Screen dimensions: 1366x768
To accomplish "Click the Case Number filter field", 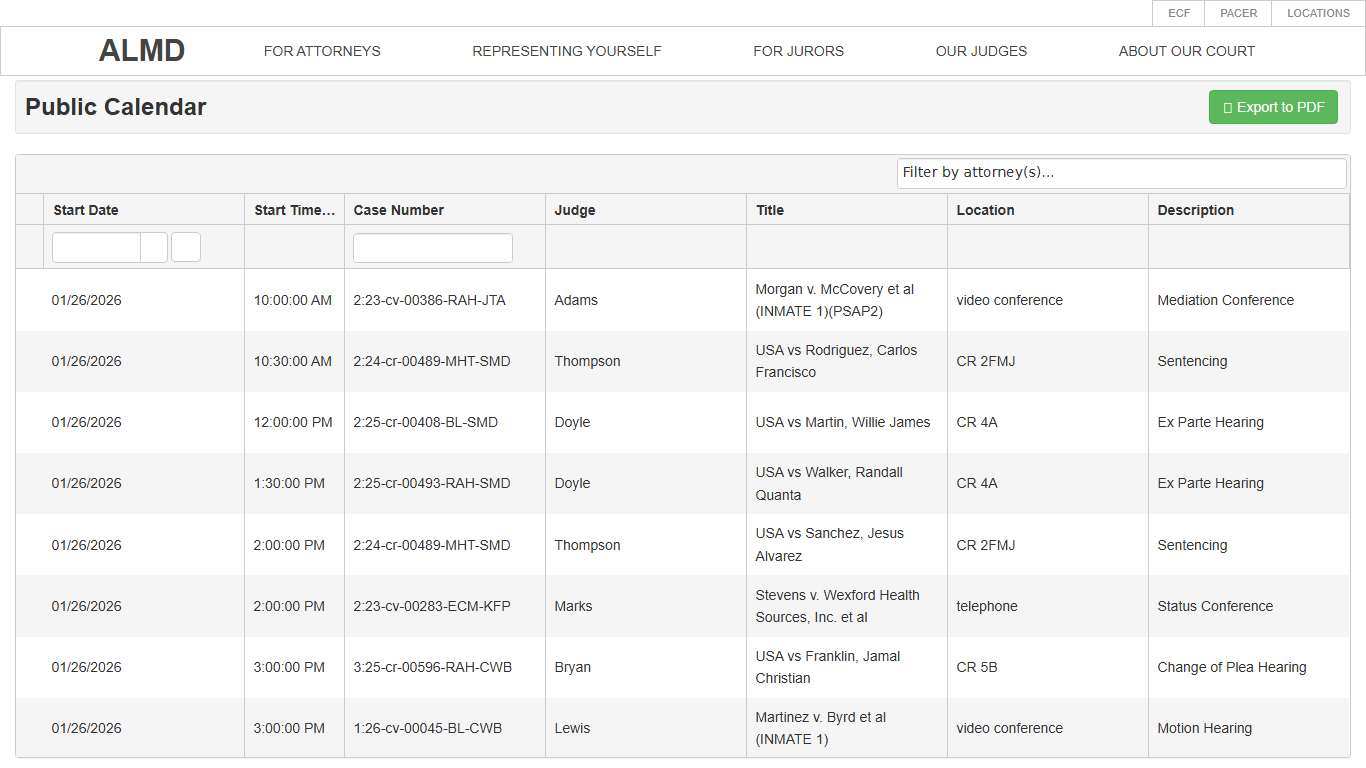I will coord(432,248).
